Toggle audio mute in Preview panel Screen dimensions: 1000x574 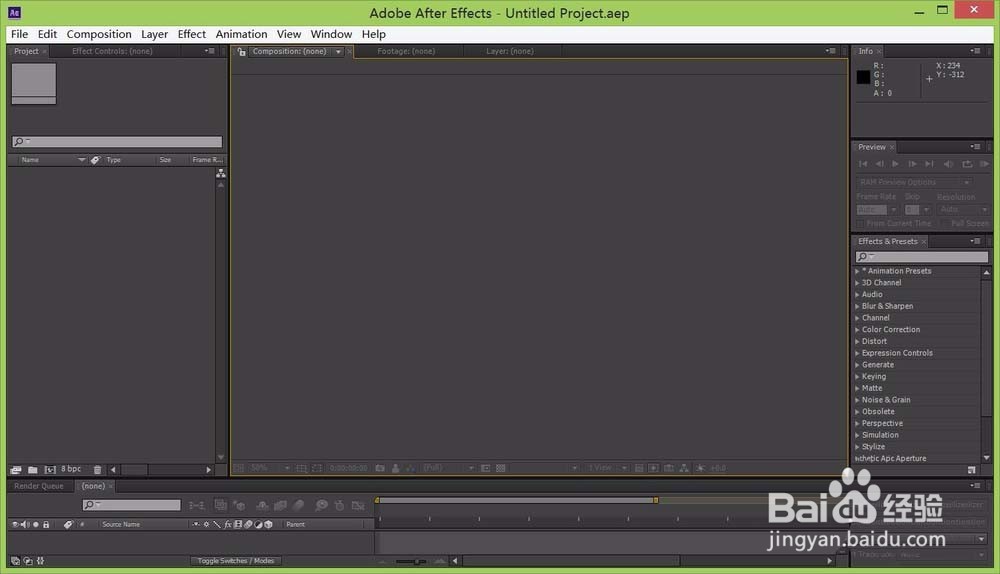coord(948,164)
